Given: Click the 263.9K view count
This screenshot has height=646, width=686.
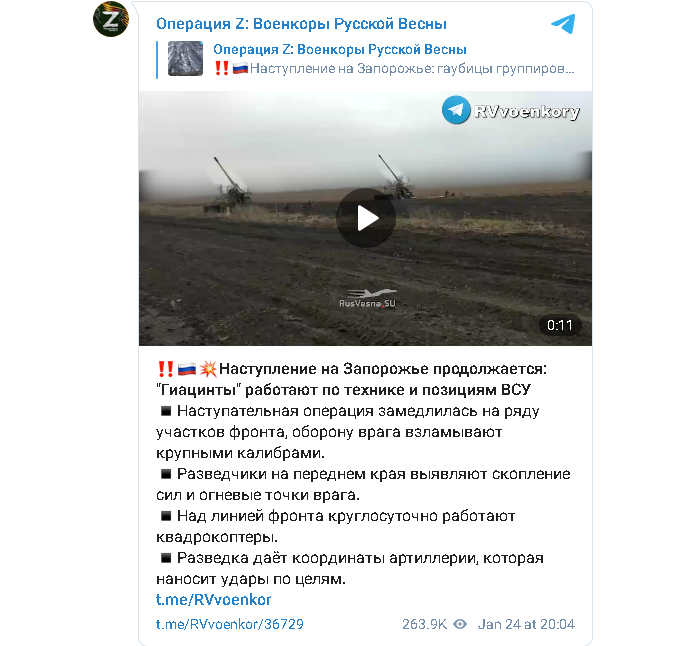Looking at the screenshot, I should [424, 624].
